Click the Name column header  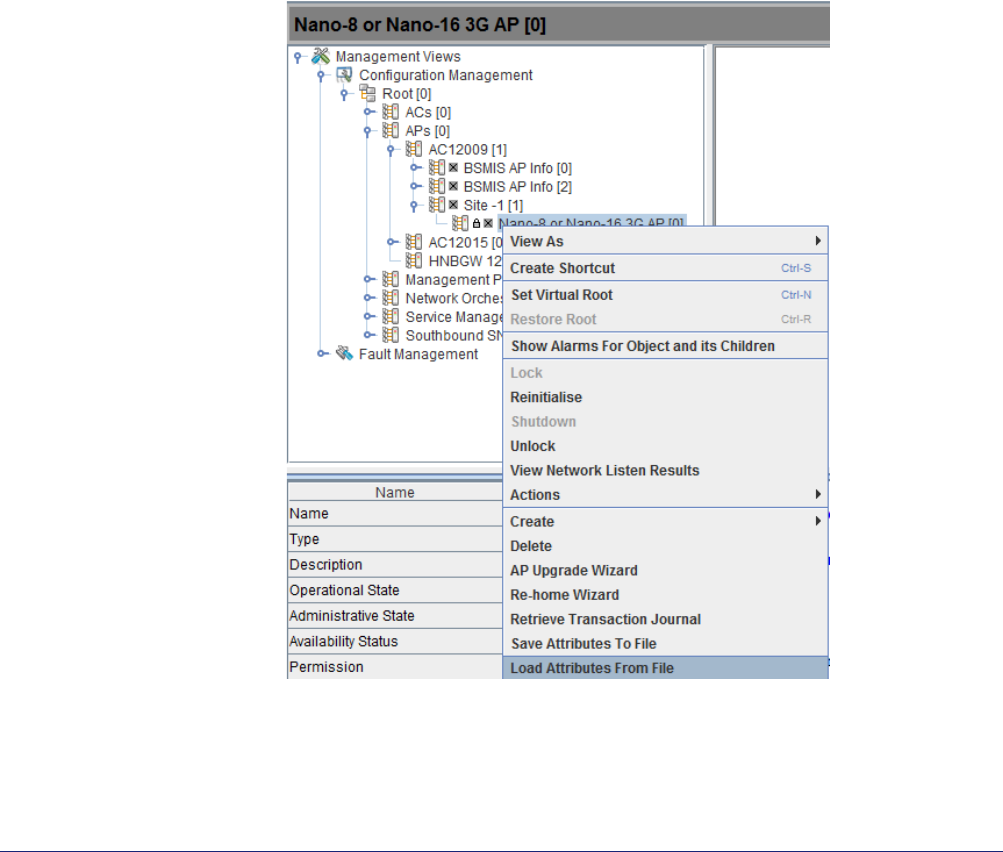[395, 492]
